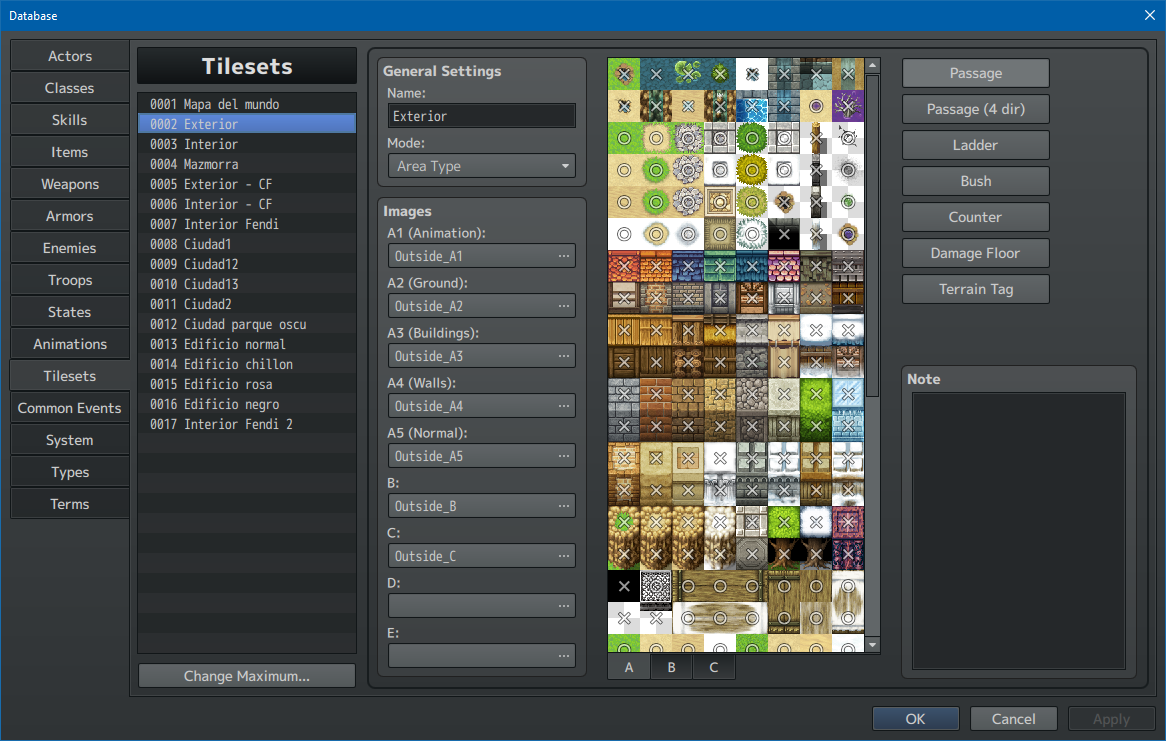
Task: Click the ellipsis next to Outside_A4
Action: click(564, 406)
